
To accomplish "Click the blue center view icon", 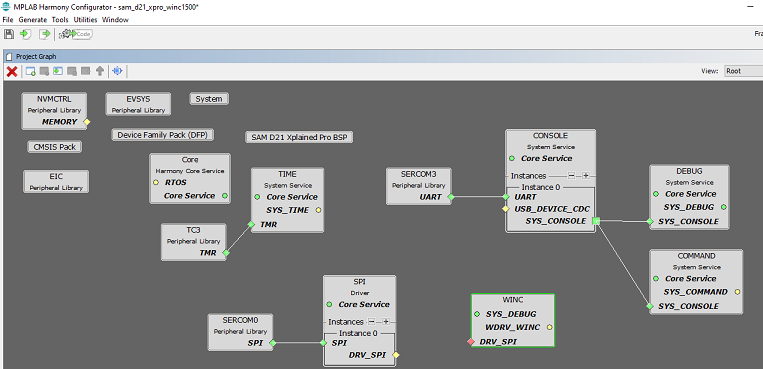I will tap(117, 72).
